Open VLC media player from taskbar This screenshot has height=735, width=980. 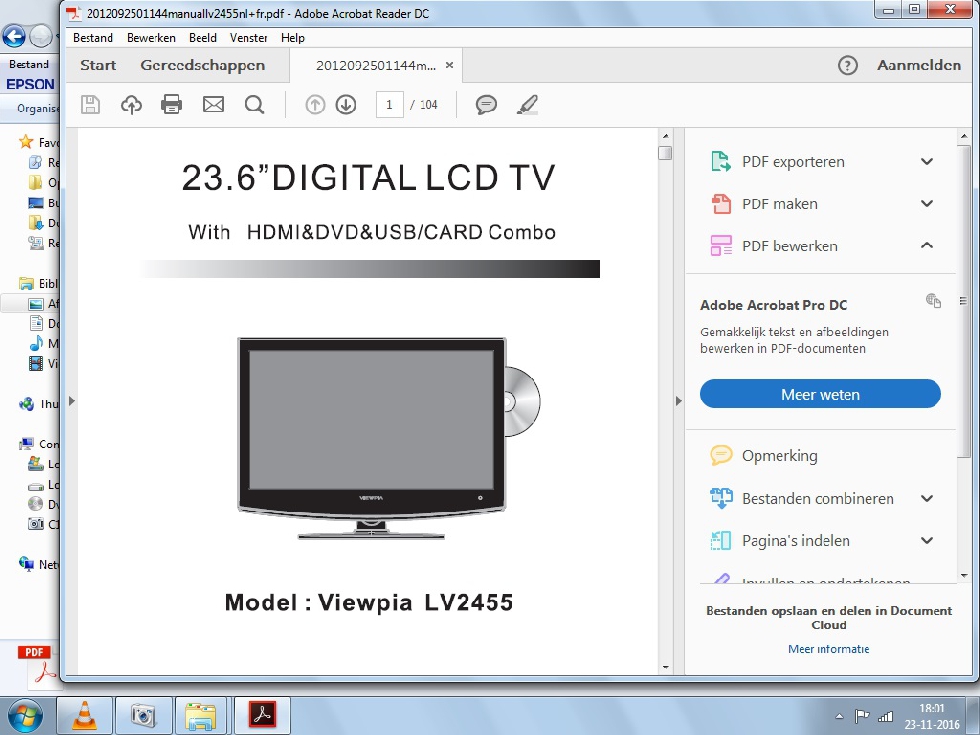coord(85,715)
